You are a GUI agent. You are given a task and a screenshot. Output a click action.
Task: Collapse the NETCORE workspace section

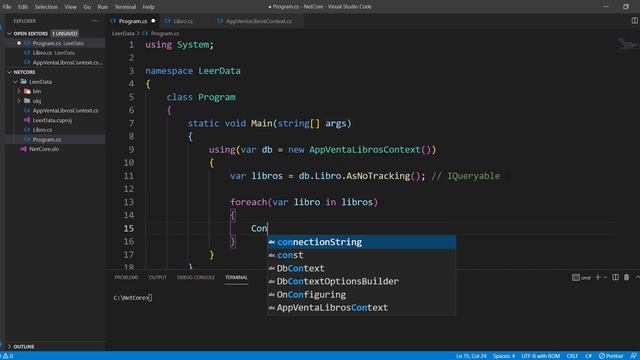9,72
